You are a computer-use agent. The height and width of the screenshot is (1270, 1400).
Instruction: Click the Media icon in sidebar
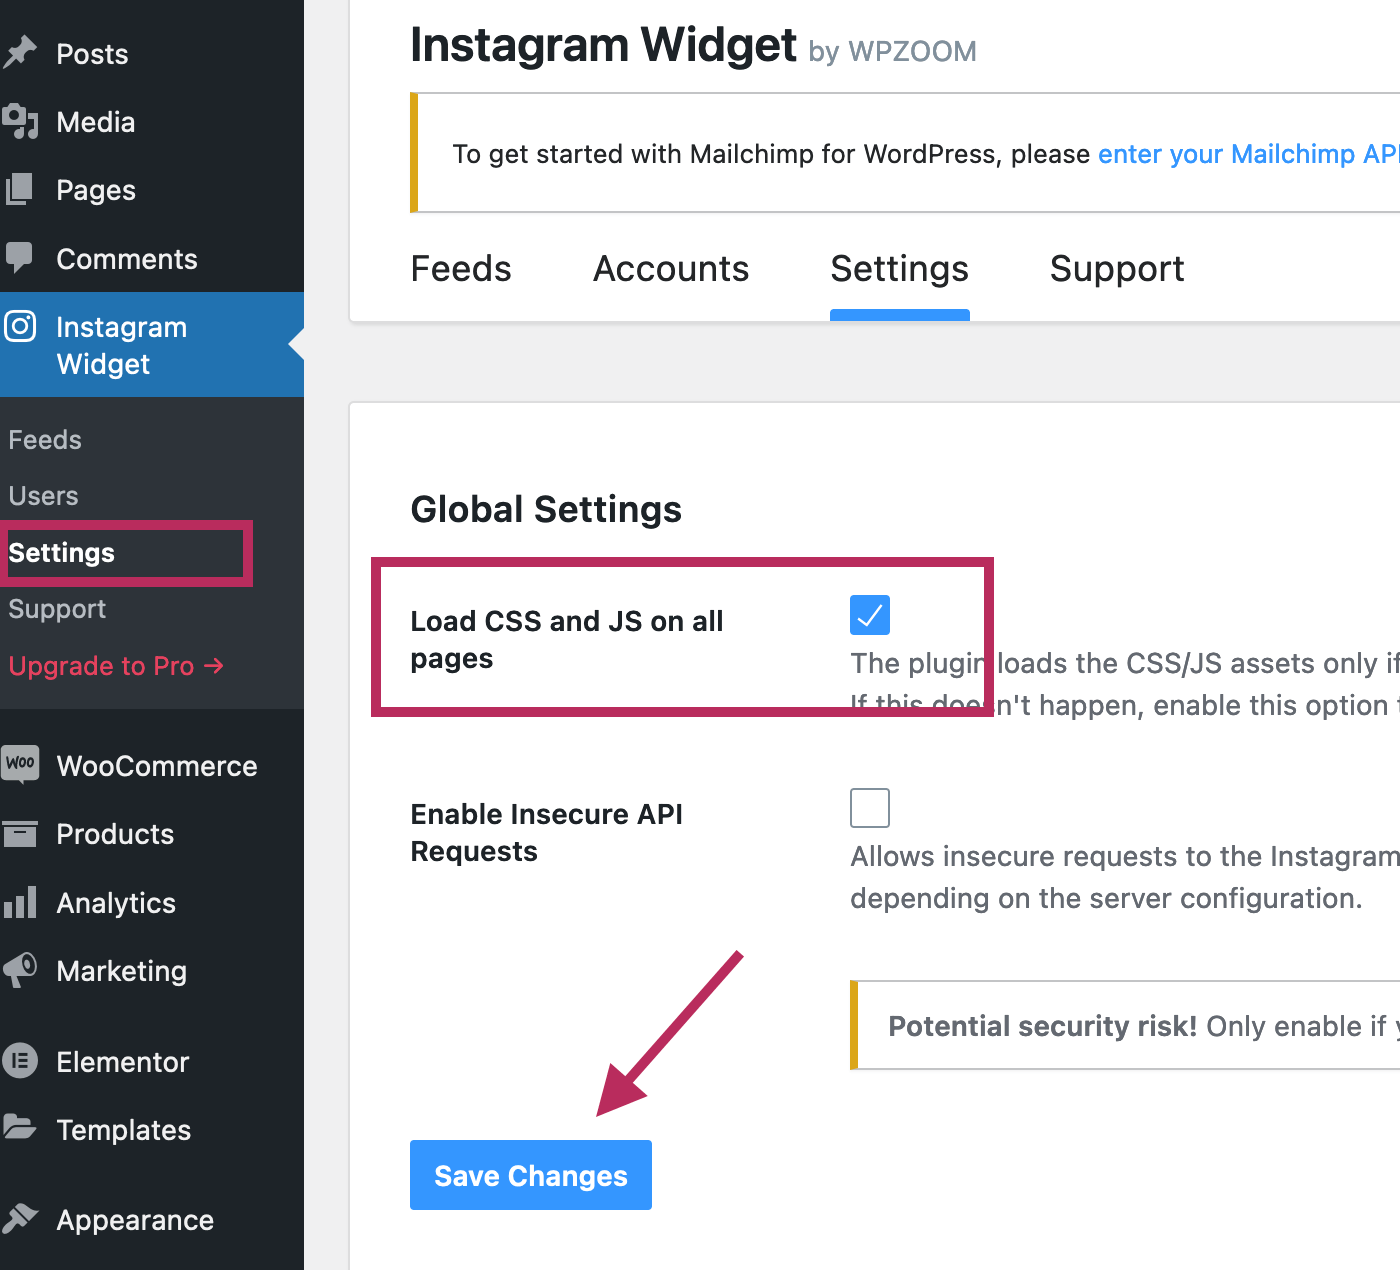20,122
